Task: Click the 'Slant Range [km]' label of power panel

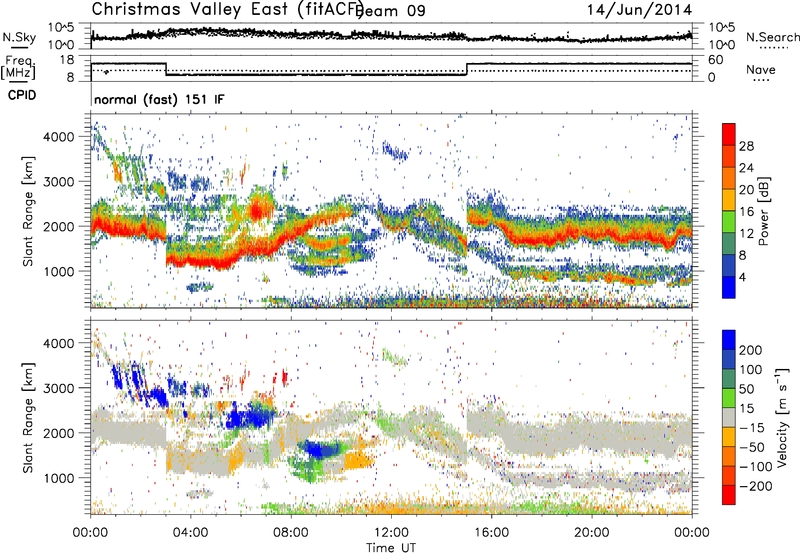Action: (28, 211)
